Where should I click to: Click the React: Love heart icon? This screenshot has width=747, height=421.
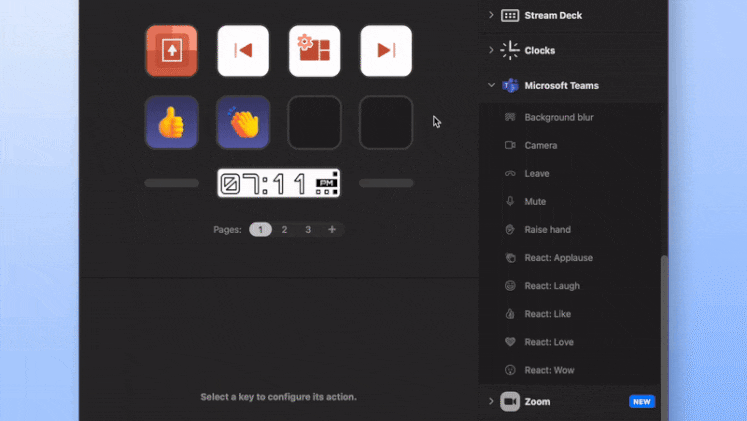point(510,342)
